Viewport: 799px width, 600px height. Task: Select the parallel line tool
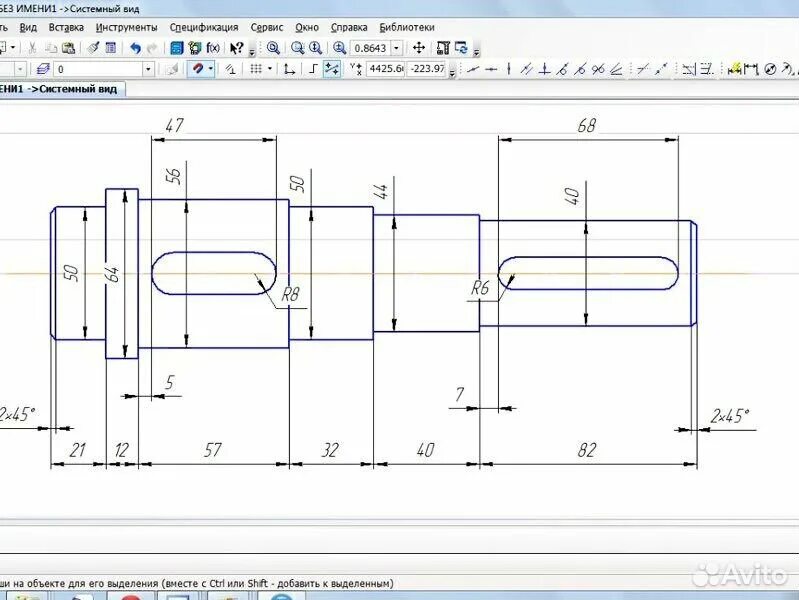click(526, 69)
